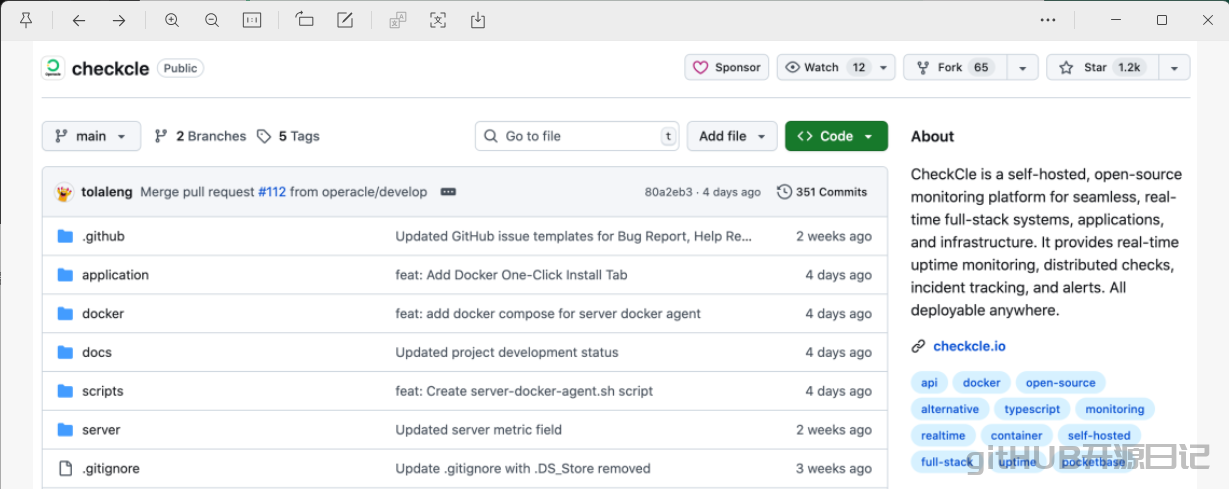
Task: Open commit 'Updated server metric field'
Action: [x=478, y=430]
